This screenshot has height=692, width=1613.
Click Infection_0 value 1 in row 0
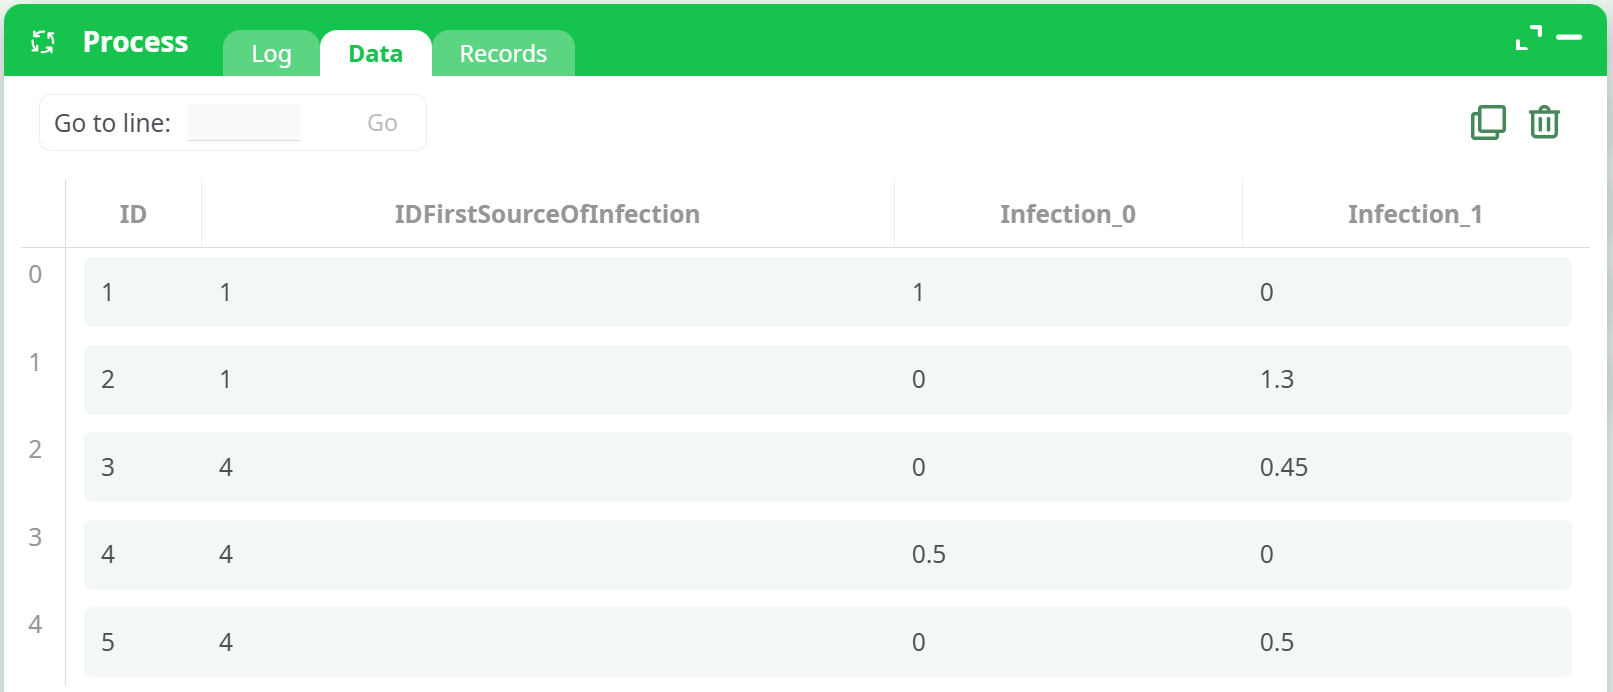918,292
